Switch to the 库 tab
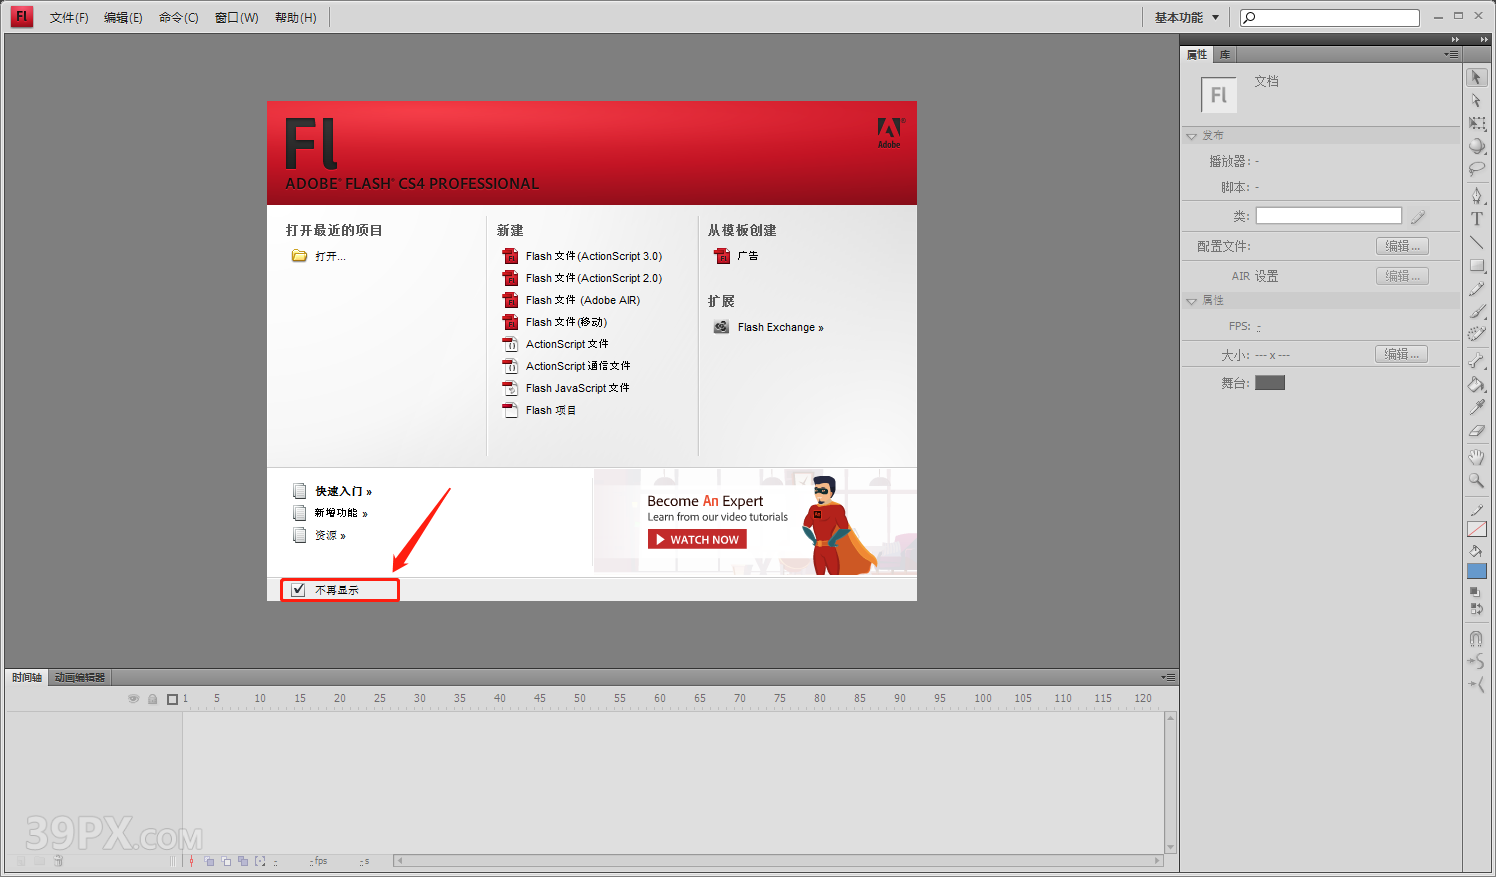 [1225, 54]
